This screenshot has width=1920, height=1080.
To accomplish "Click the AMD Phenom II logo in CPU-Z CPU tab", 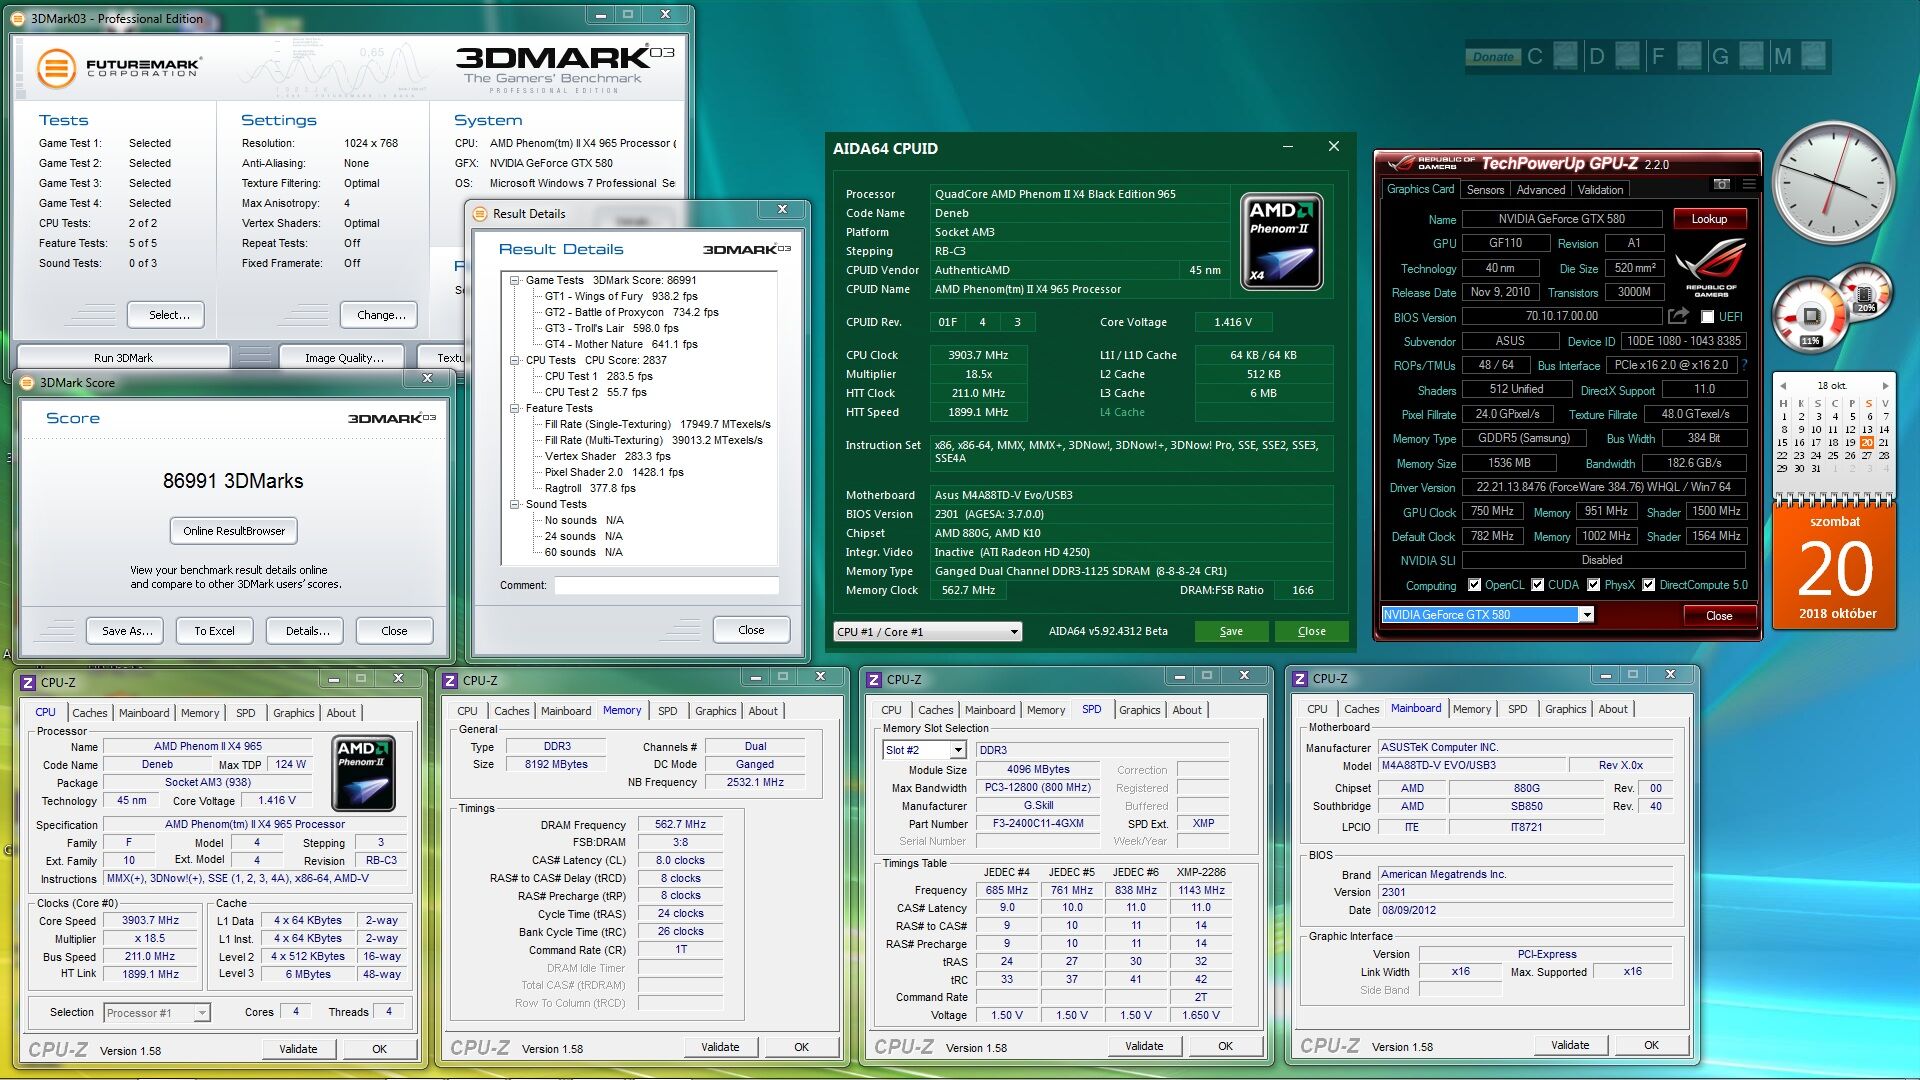I will [363, 773].
